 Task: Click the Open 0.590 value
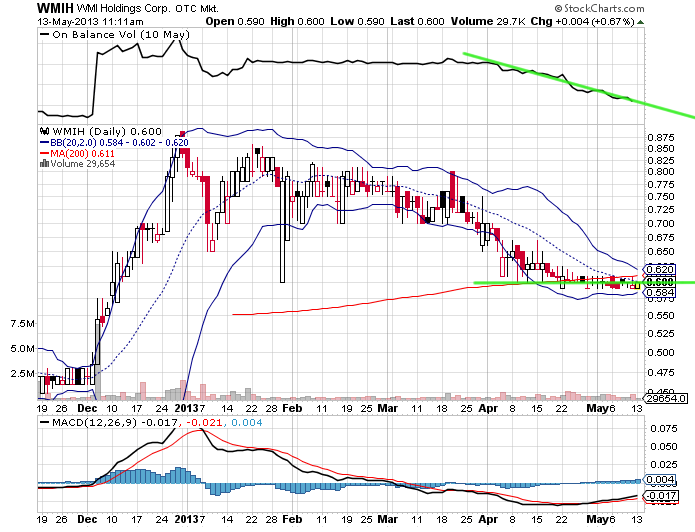[235, 21]
